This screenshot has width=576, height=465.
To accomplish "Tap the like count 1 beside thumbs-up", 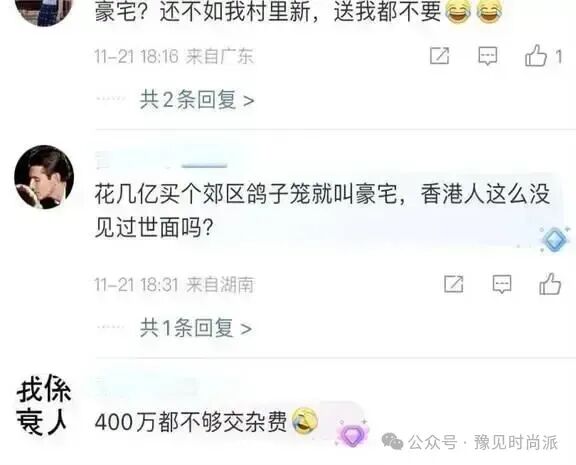I will click(558, 57).
